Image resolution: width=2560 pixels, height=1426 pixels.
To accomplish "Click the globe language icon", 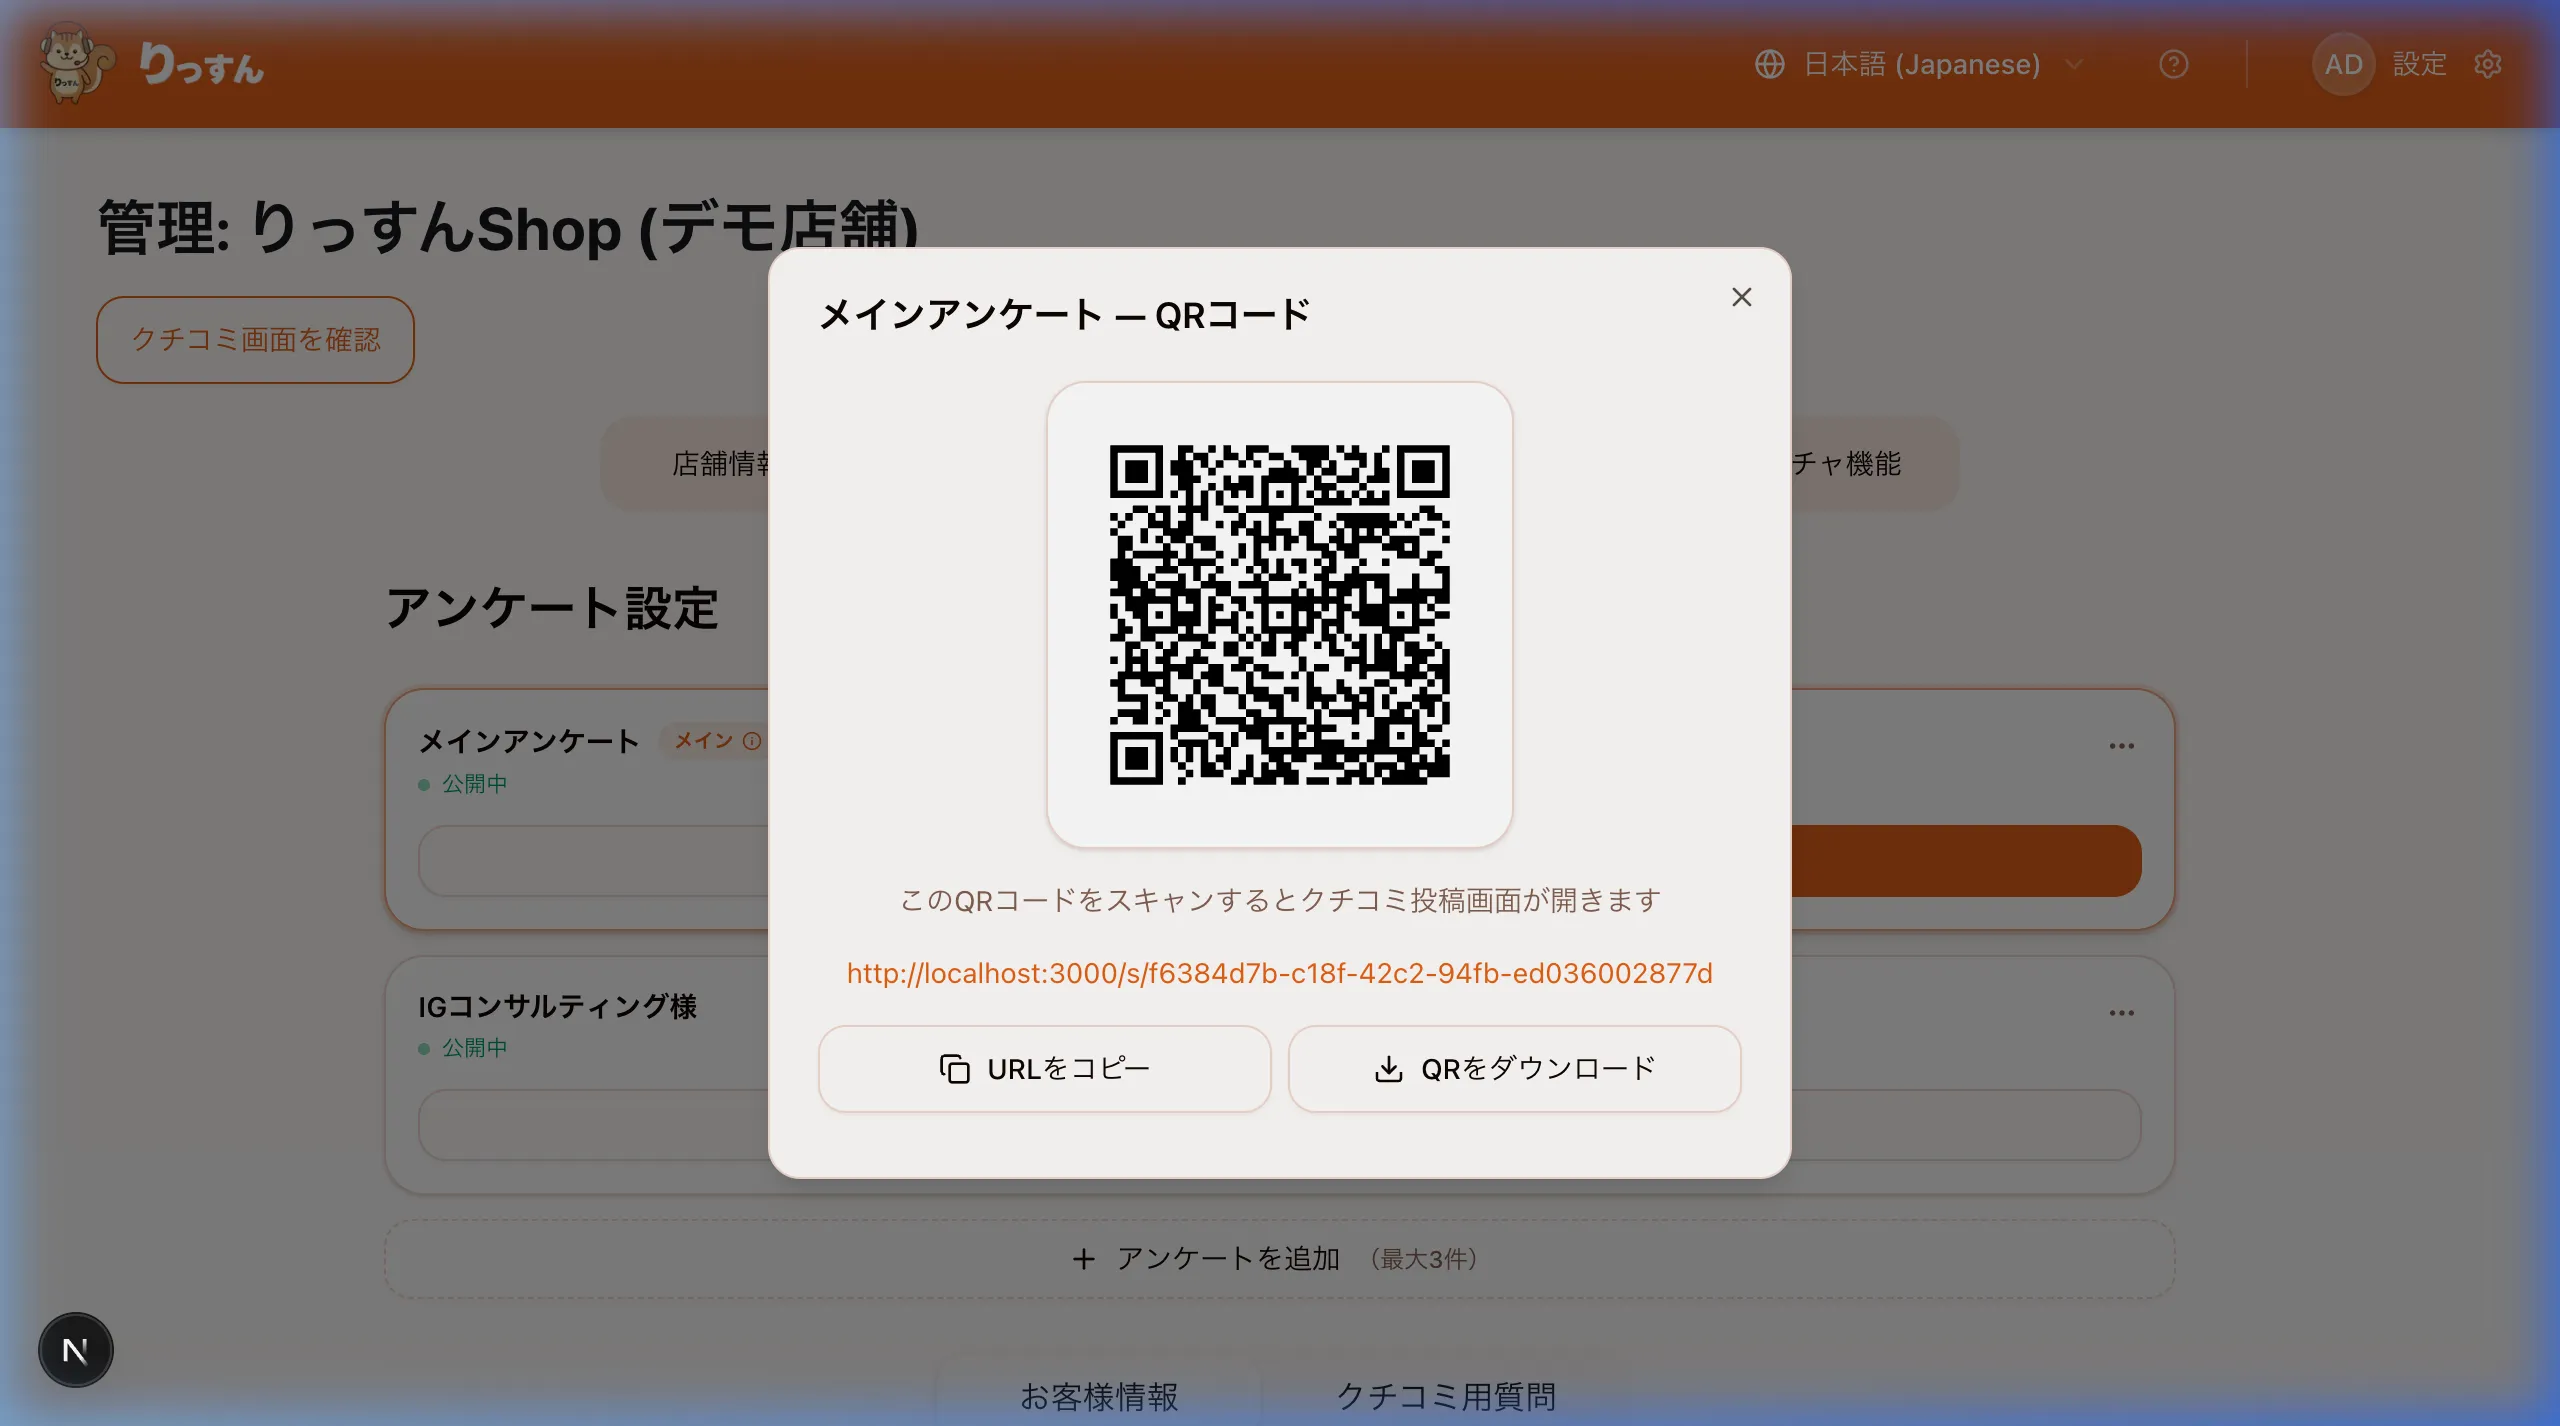I will click(1770, 64).
